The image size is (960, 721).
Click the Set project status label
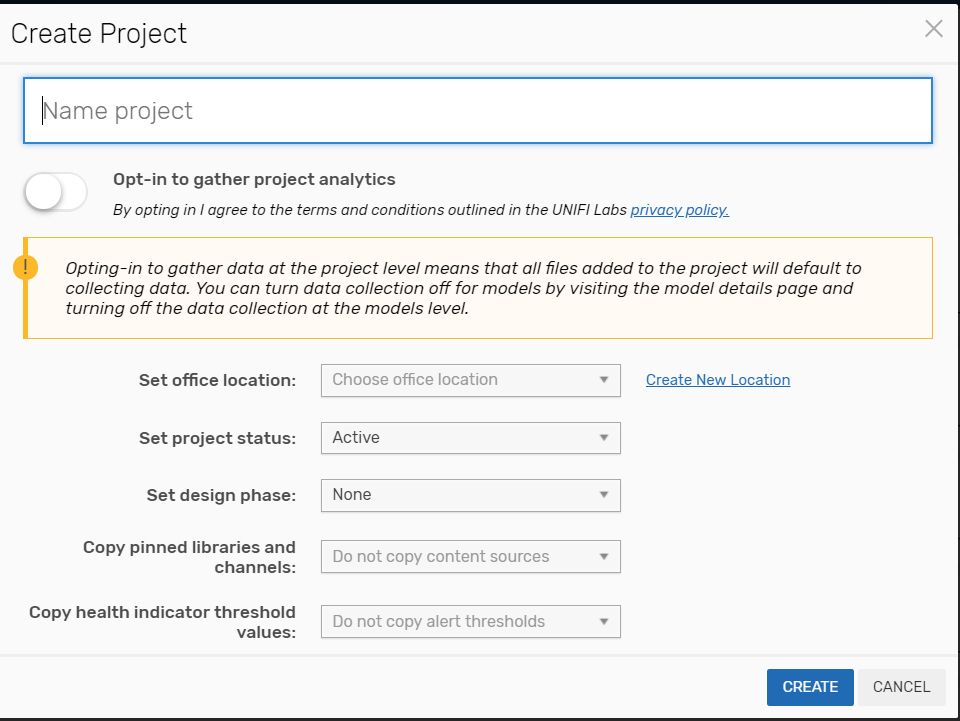click(217, 438)
